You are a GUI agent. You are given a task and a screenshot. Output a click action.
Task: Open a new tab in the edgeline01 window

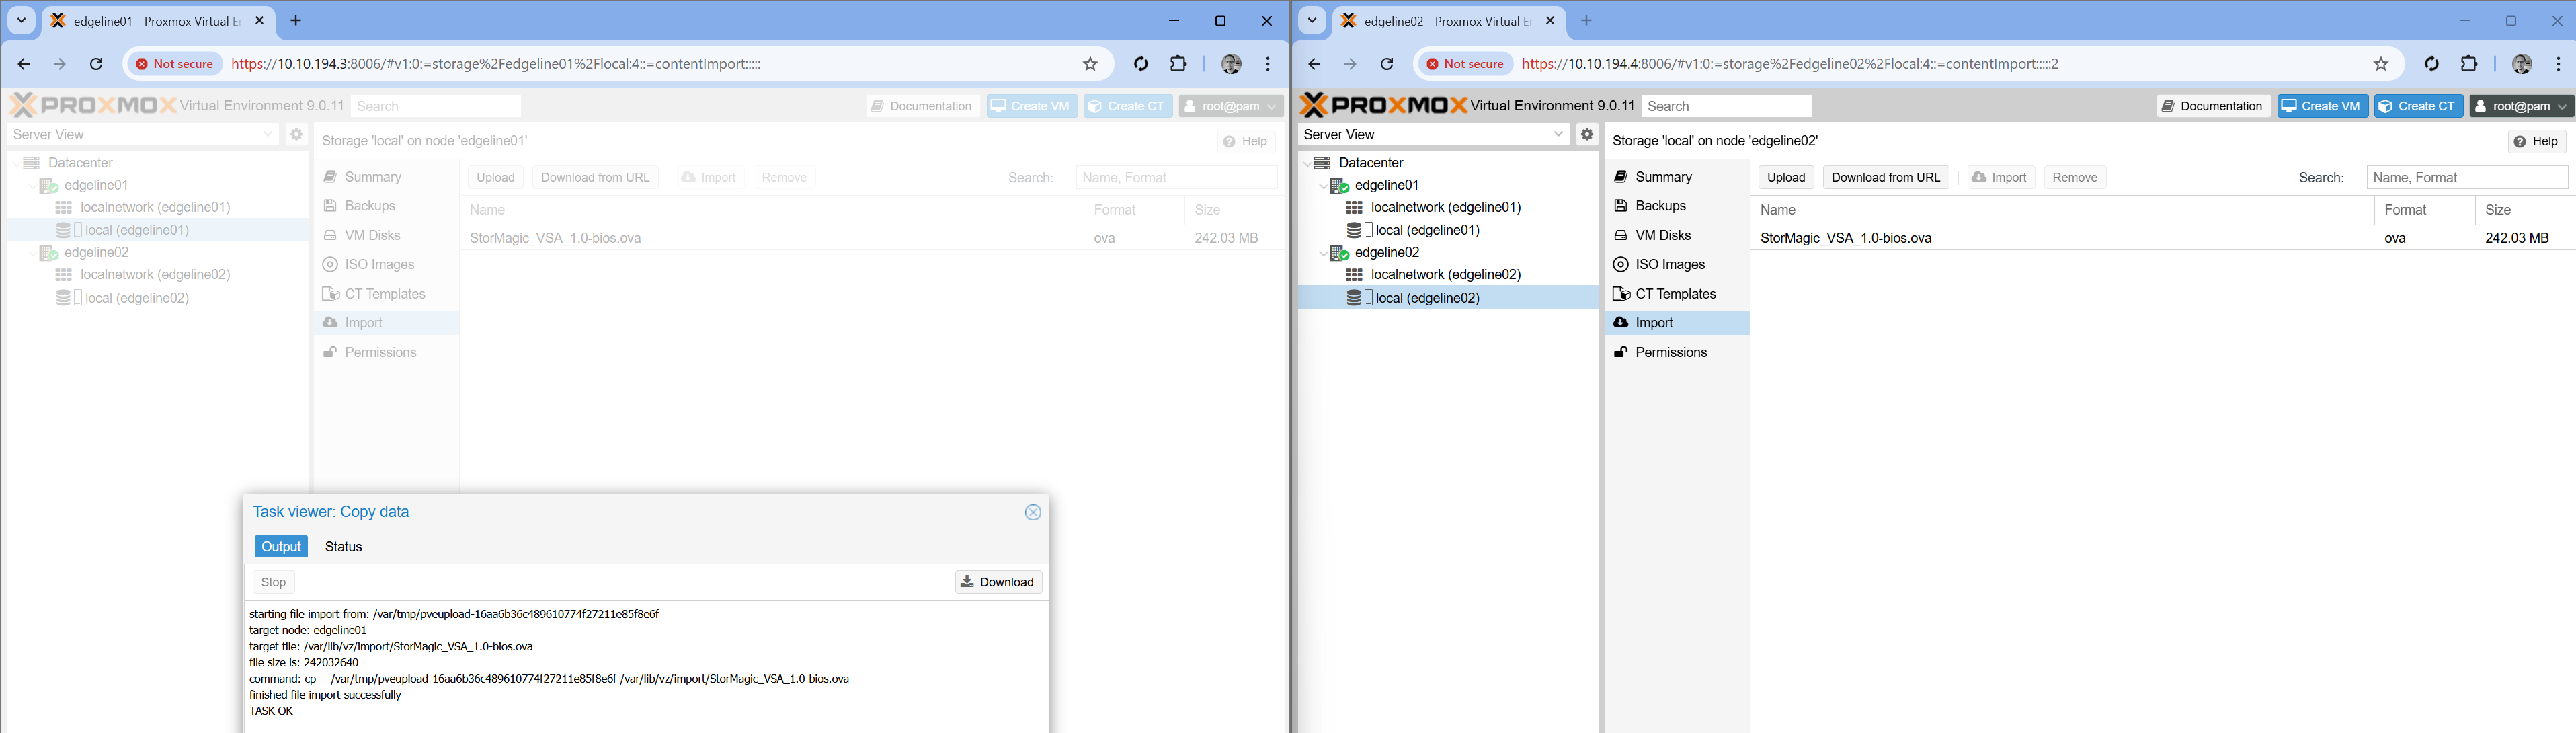[x=295, y=21]
